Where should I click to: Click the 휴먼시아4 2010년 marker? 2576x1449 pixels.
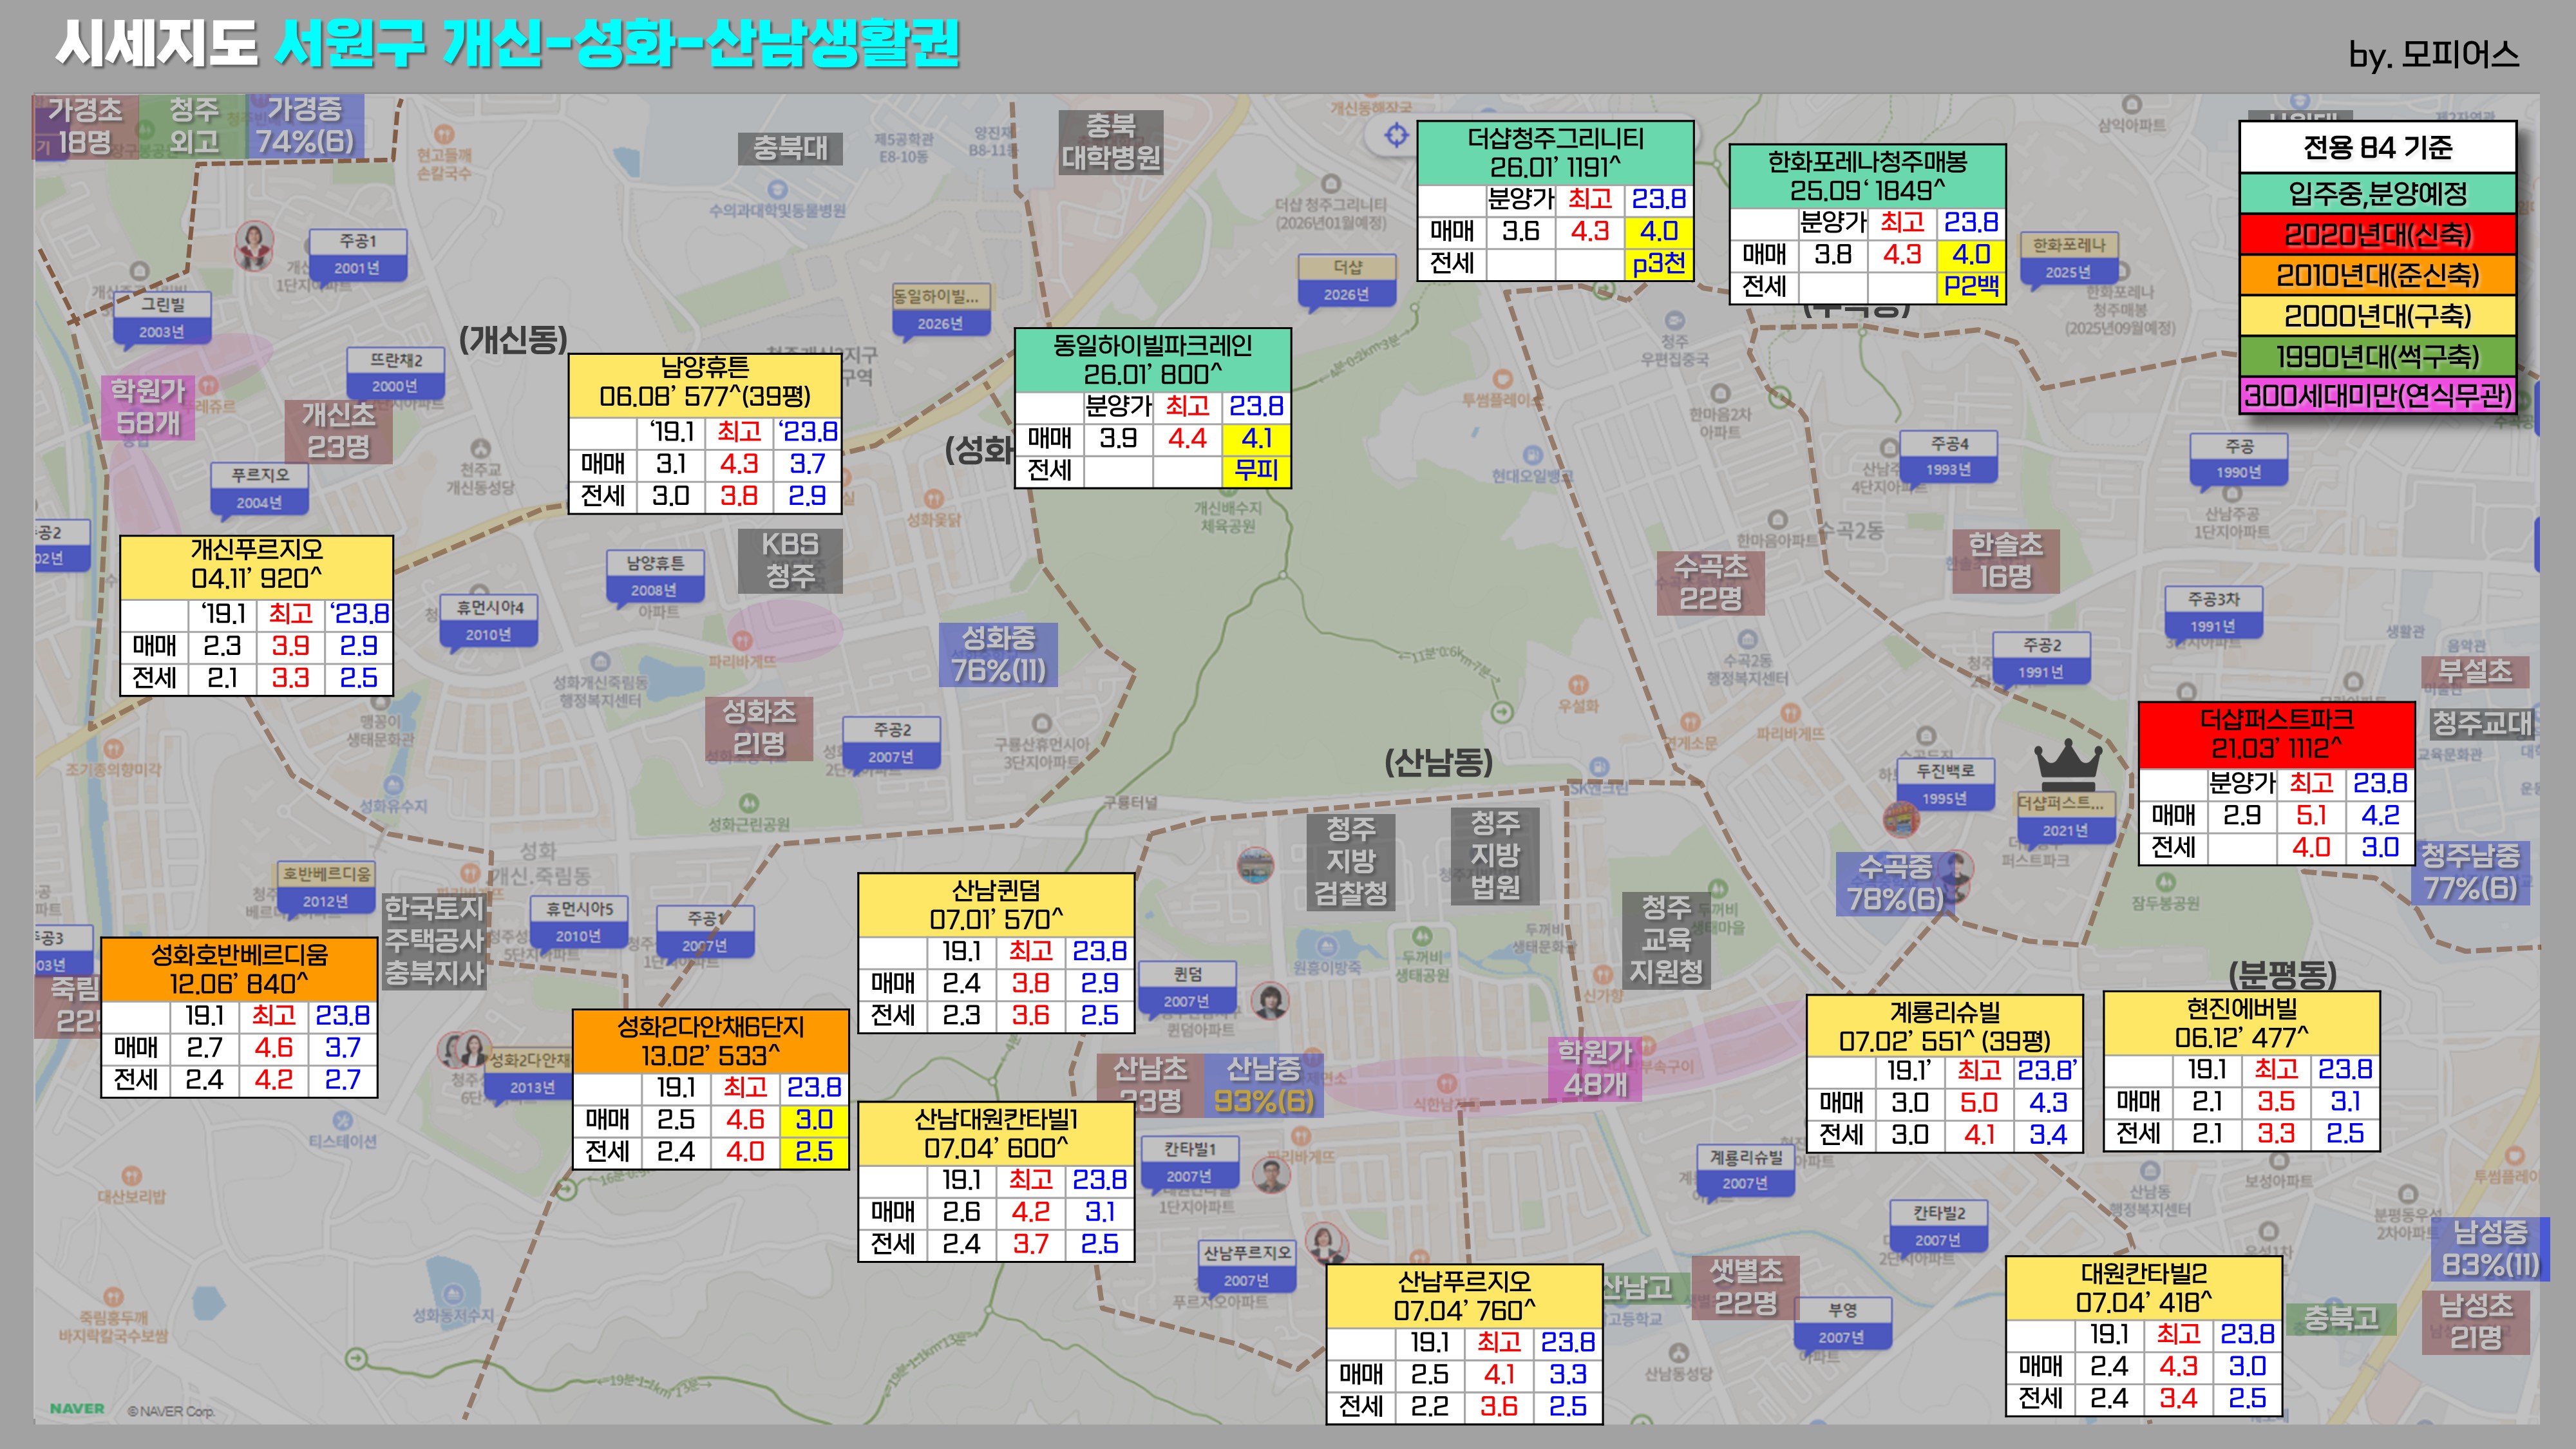pyautogui.click(x=489, y=620)
